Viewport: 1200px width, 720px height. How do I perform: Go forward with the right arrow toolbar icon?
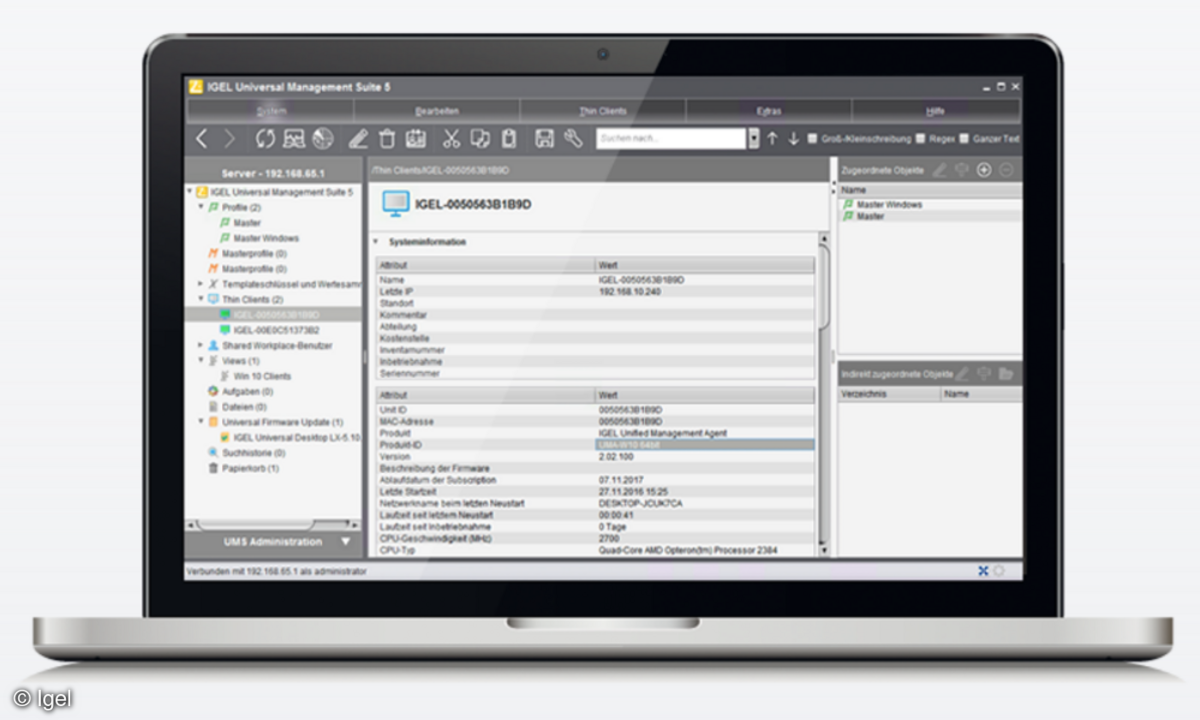pos(230,139)
